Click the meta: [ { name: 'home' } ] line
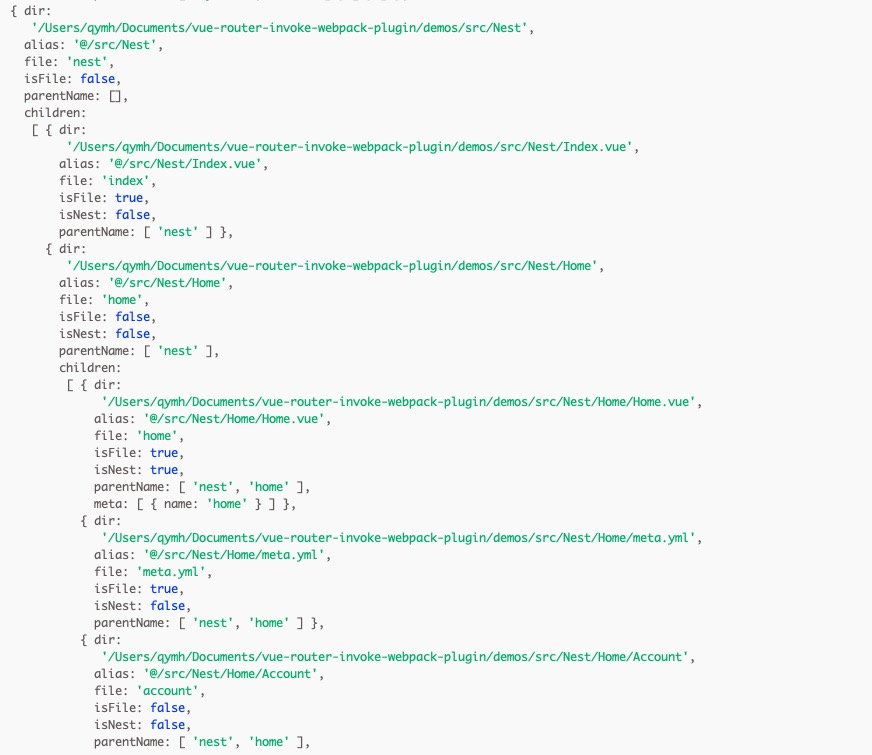Image resolution: width=872 pixels, height=755 pixels. click(x=195, y=504)
